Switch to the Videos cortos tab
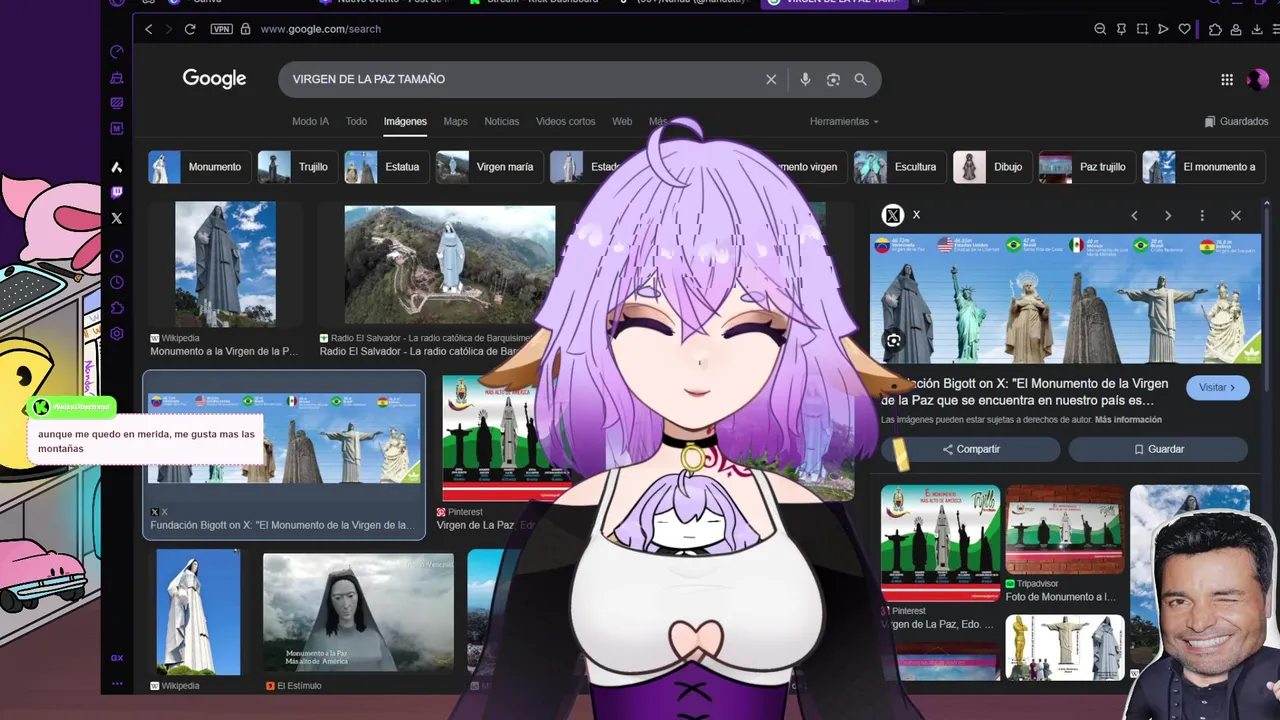This screenshot has width=1280, height=720. click(x=565, y=121)
